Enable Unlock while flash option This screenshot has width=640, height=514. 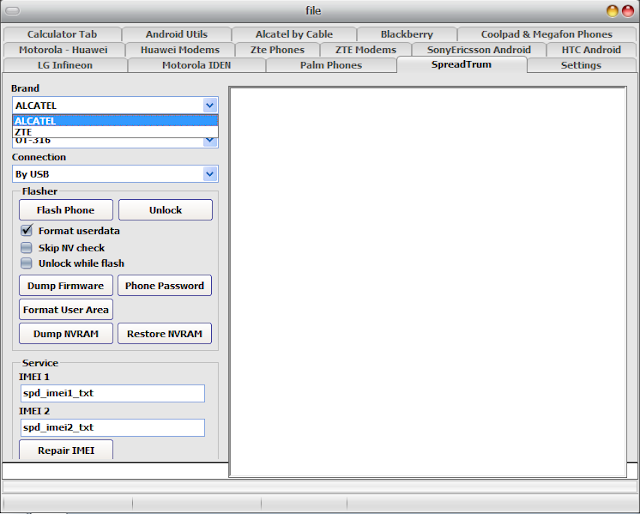[x=27, y=263]
